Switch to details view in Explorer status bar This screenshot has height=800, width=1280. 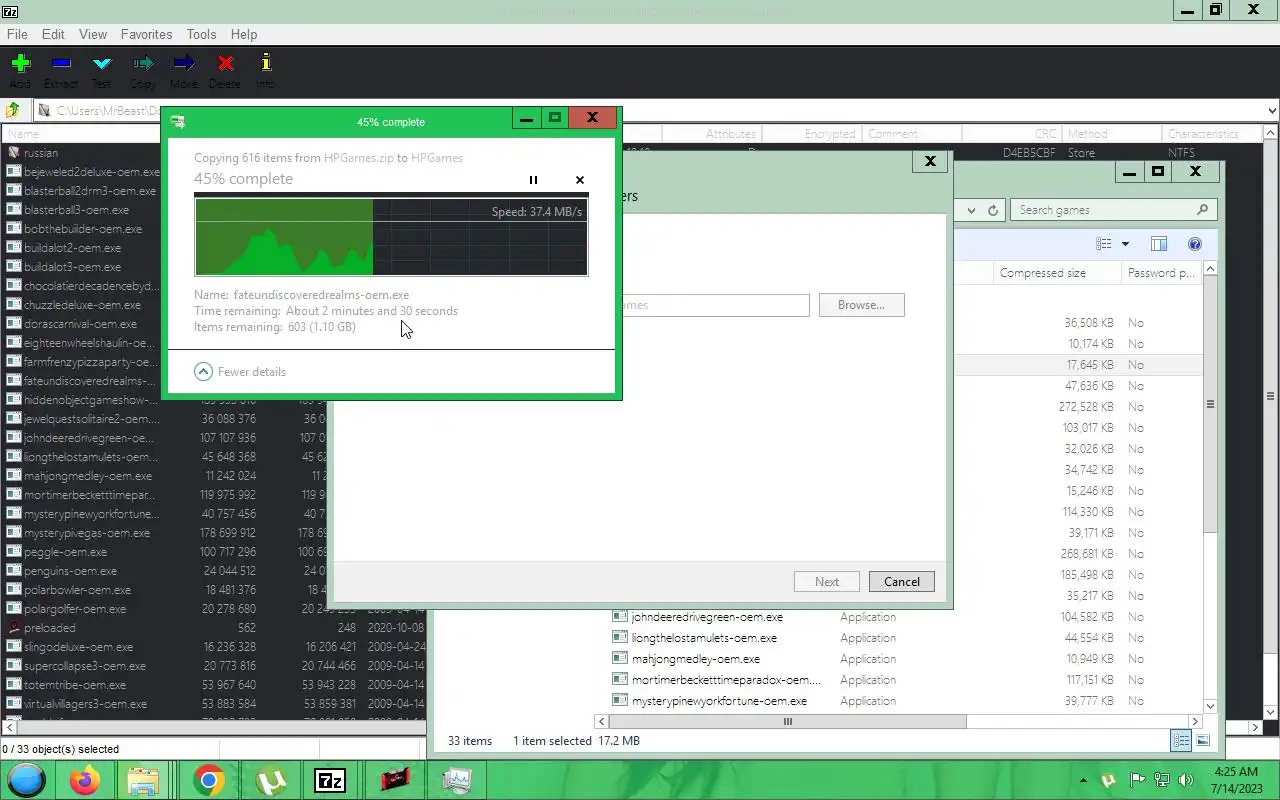click(1181, 741)
